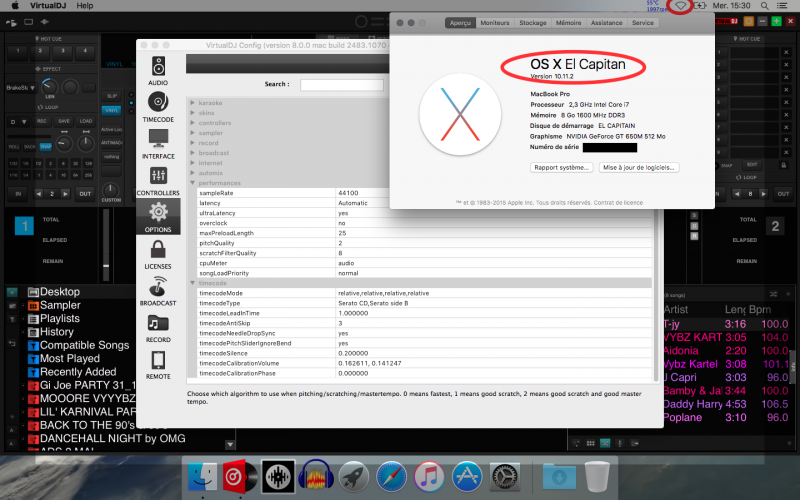
Task: Click the Mise à jour de logiciels button
Action: click(x=638, y=168)
